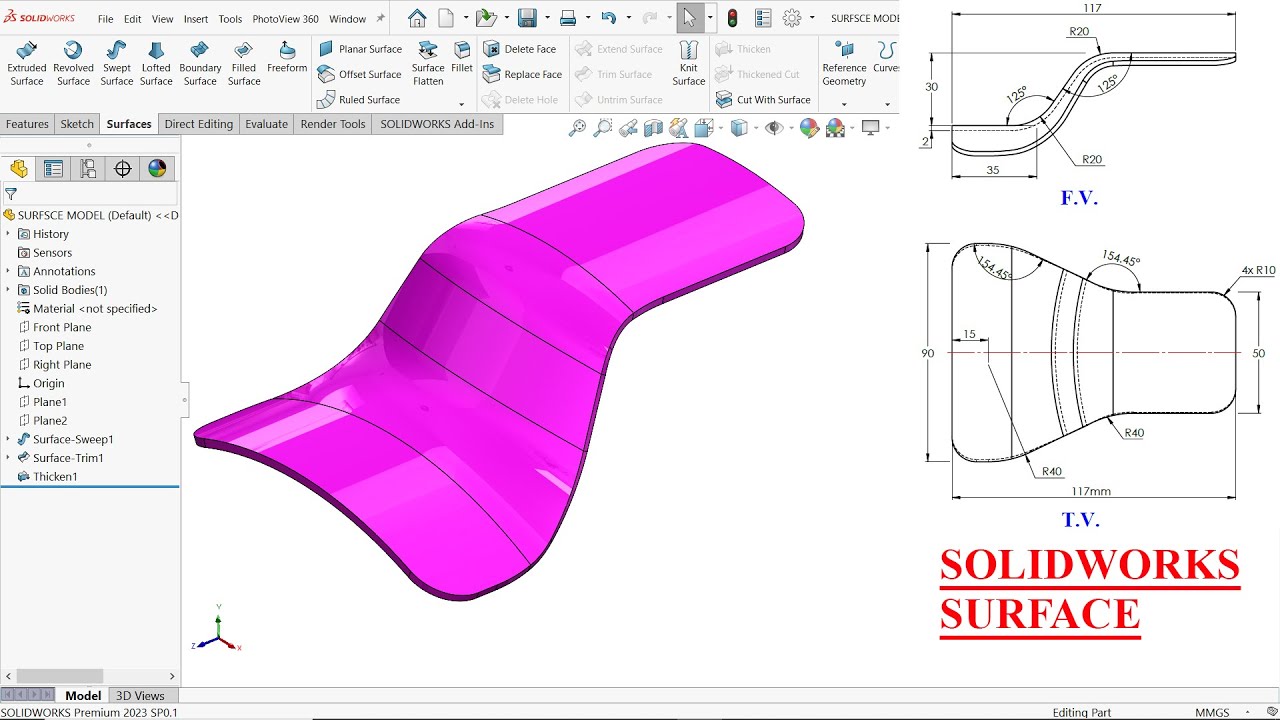This screenshot has width=1280, height=720.
Task: Open the View Orientation flyout
Action: [703, 128]
